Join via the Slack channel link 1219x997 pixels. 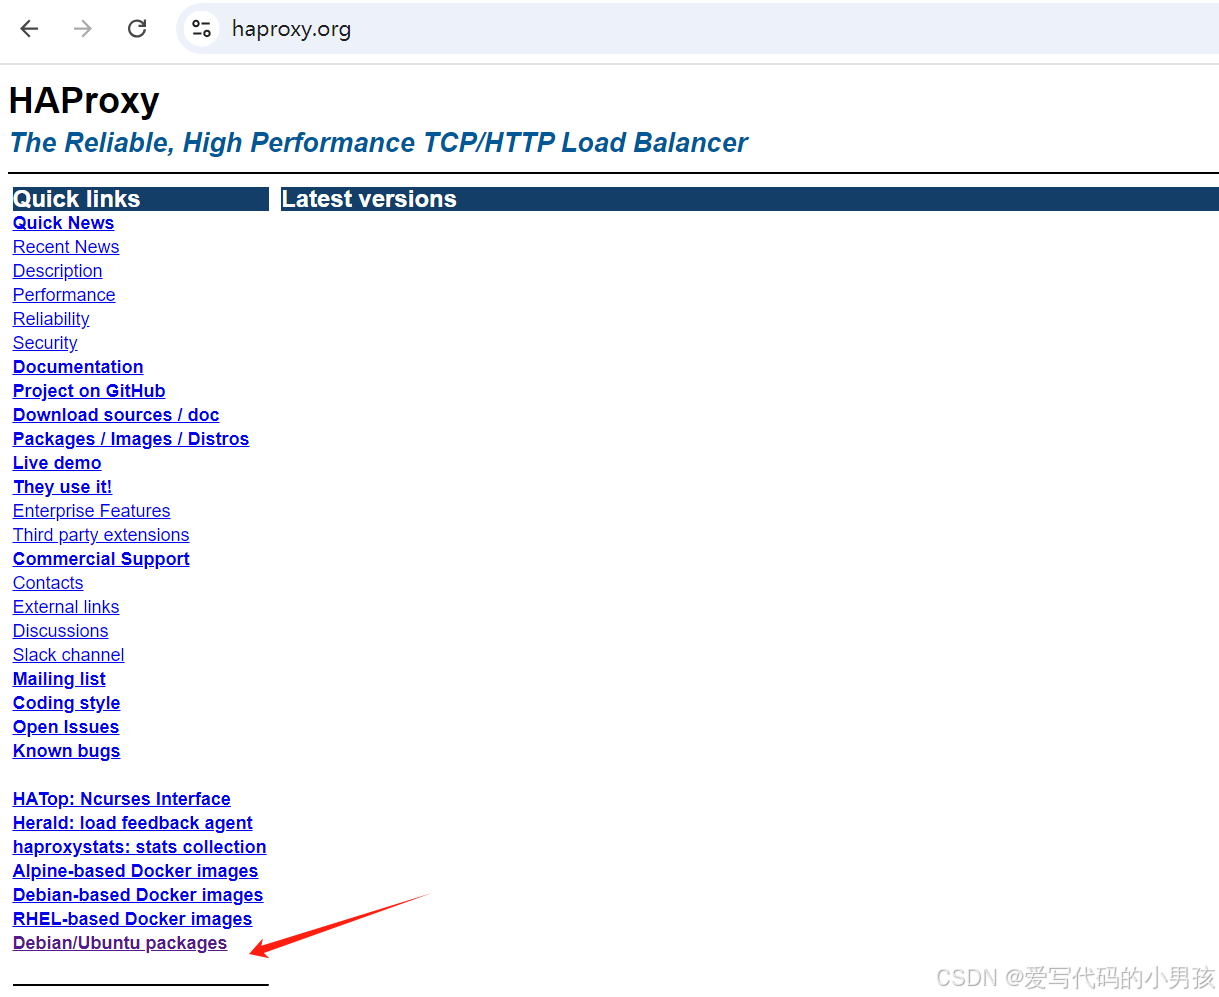(x=68, y=655)
